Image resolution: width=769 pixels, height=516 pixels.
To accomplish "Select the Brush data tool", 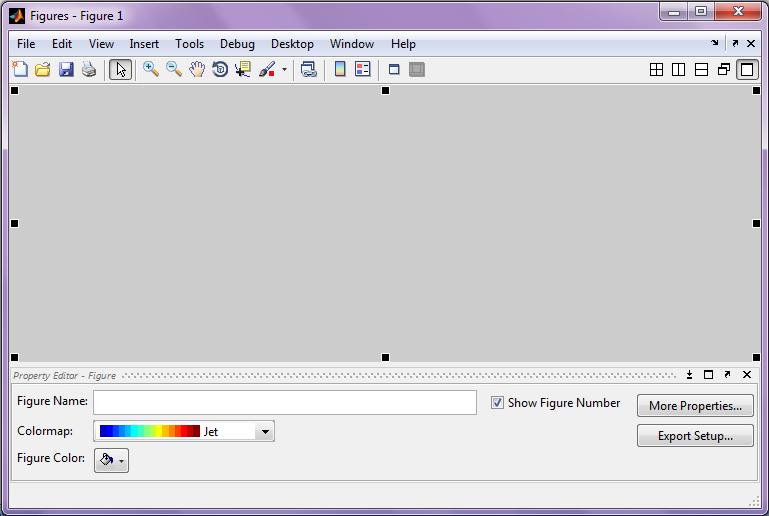I will click(x=267, y=69).
